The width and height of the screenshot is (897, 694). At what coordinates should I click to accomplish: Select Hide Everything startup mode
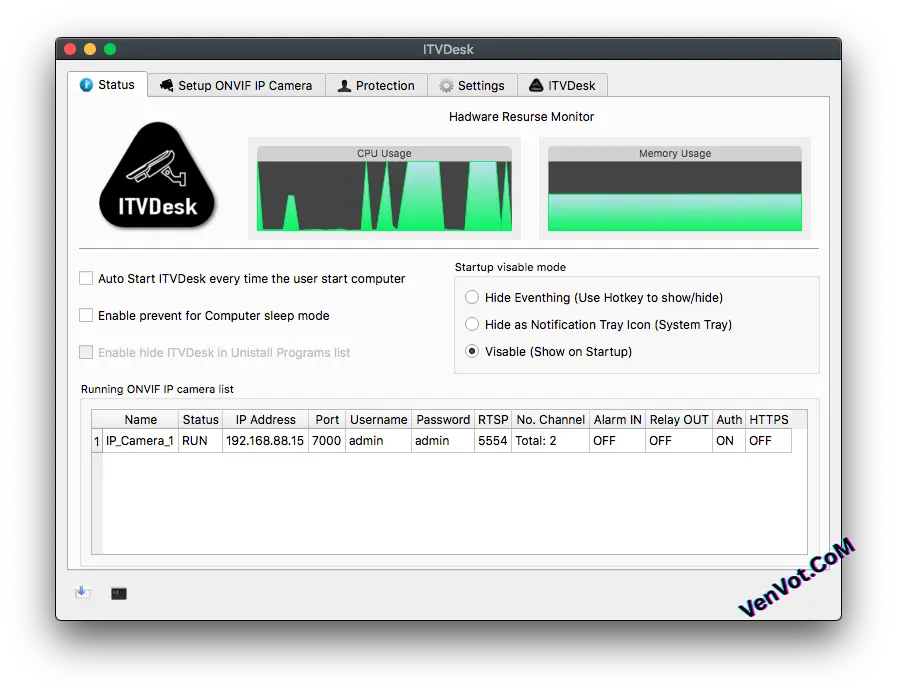click(471, 297)
